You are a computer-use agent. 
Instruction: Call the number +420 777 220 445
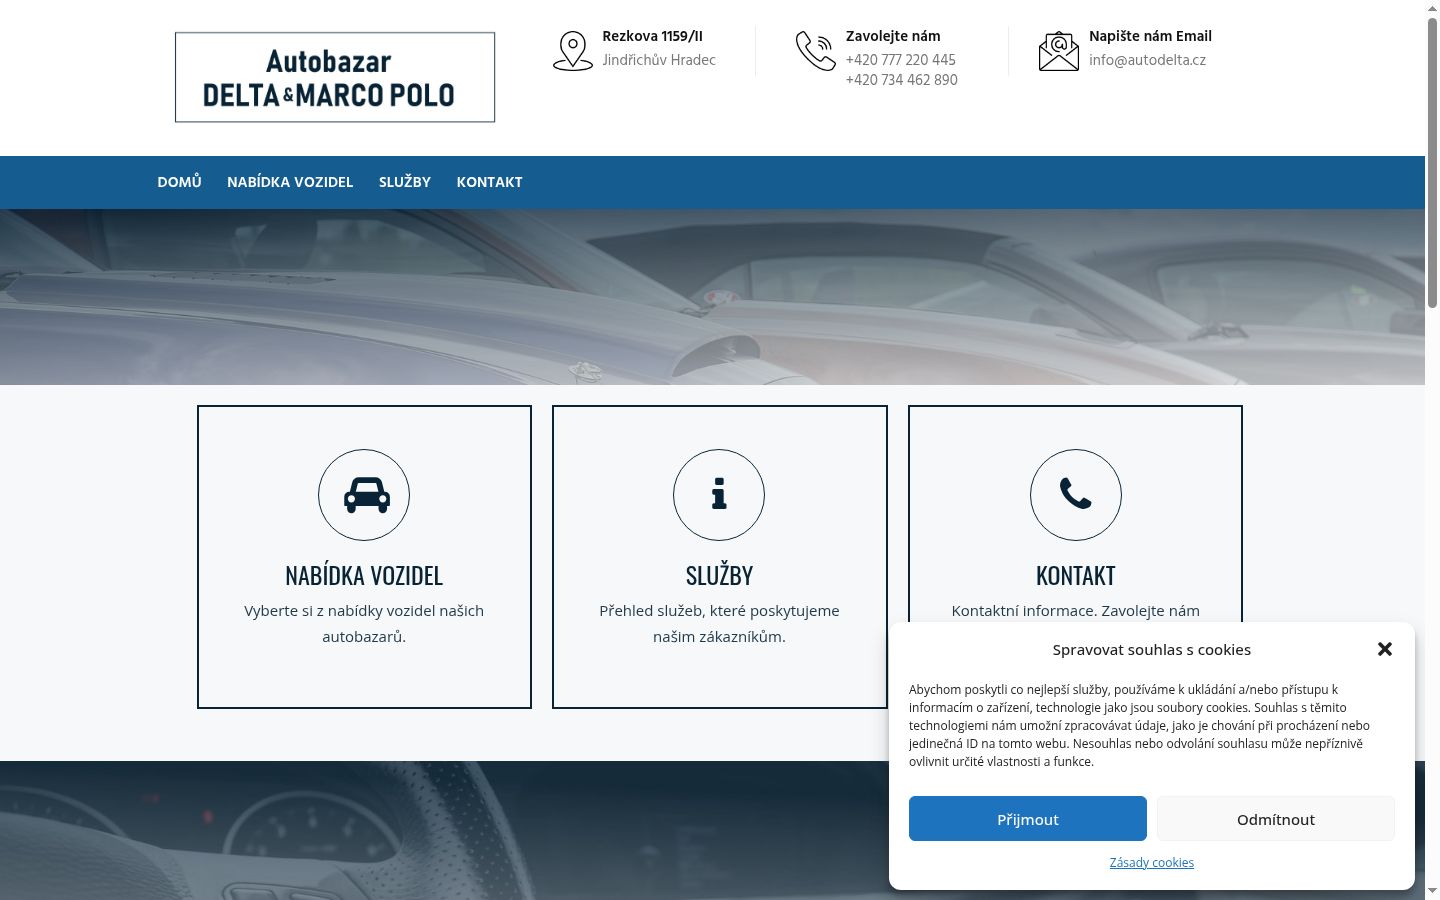tap(901, 60)
